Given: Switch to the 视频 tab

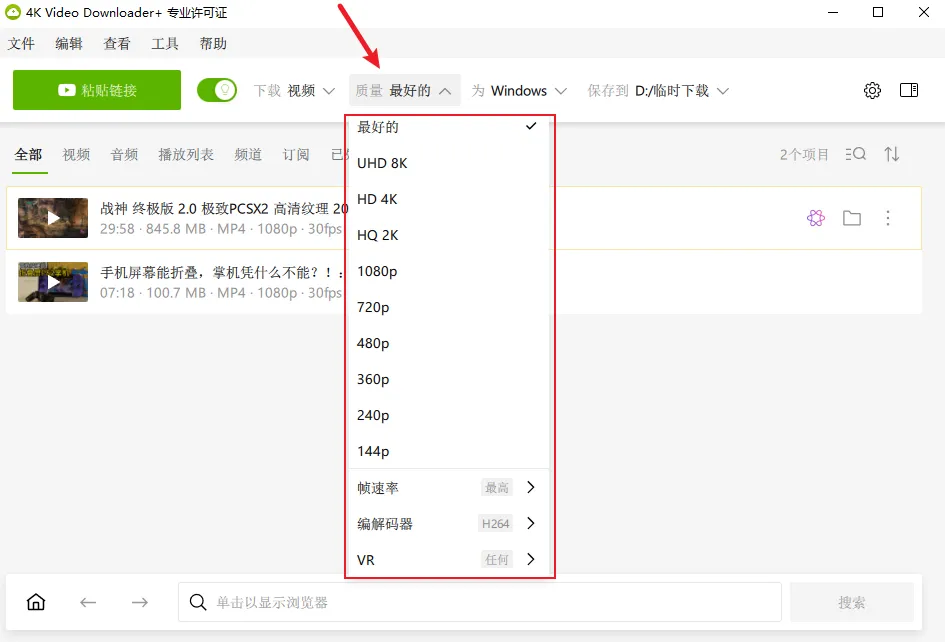Looking at the screenshot, I should pyautogui.click(x=77, y=154).
